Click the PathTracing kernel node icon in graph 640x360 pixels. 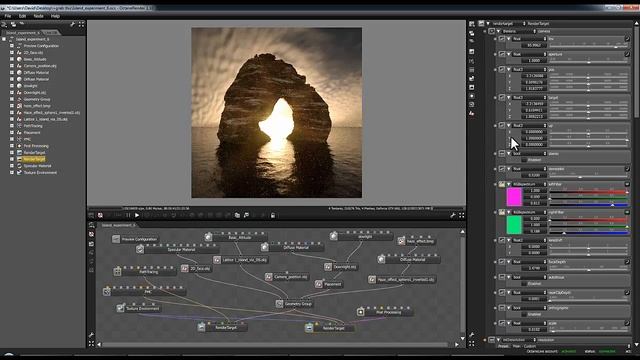(118, 271)
